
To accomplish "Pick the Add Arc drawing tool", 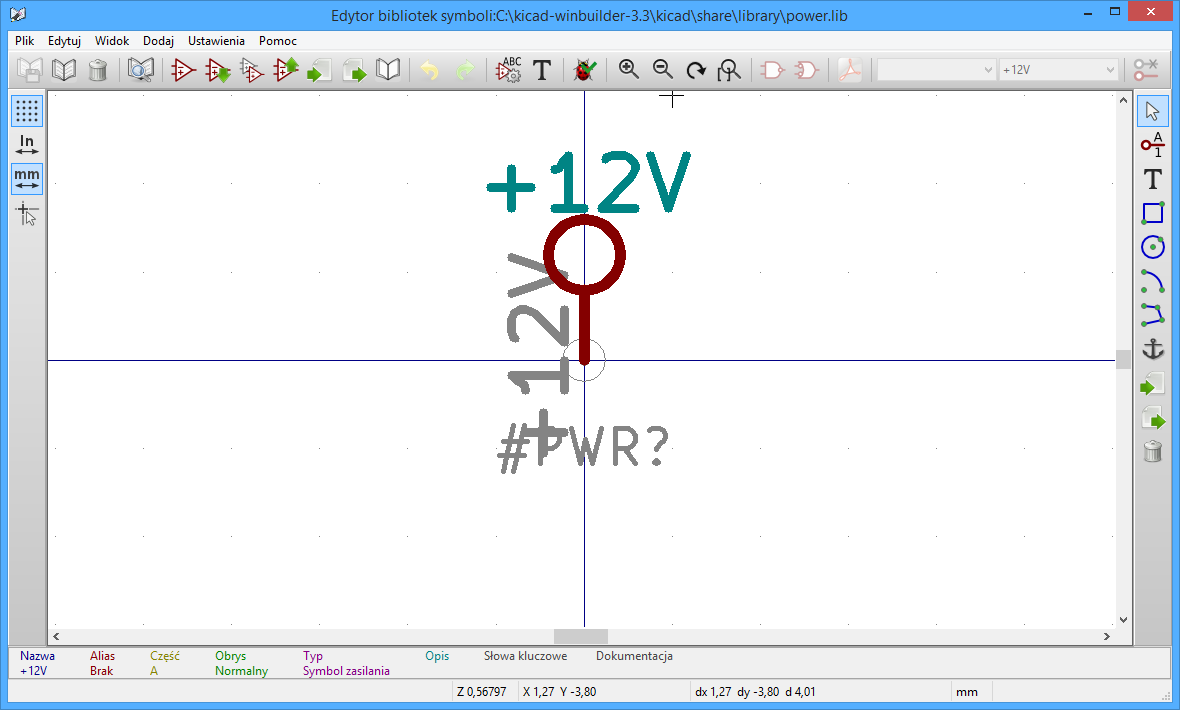I will [x=1152, y=280].
